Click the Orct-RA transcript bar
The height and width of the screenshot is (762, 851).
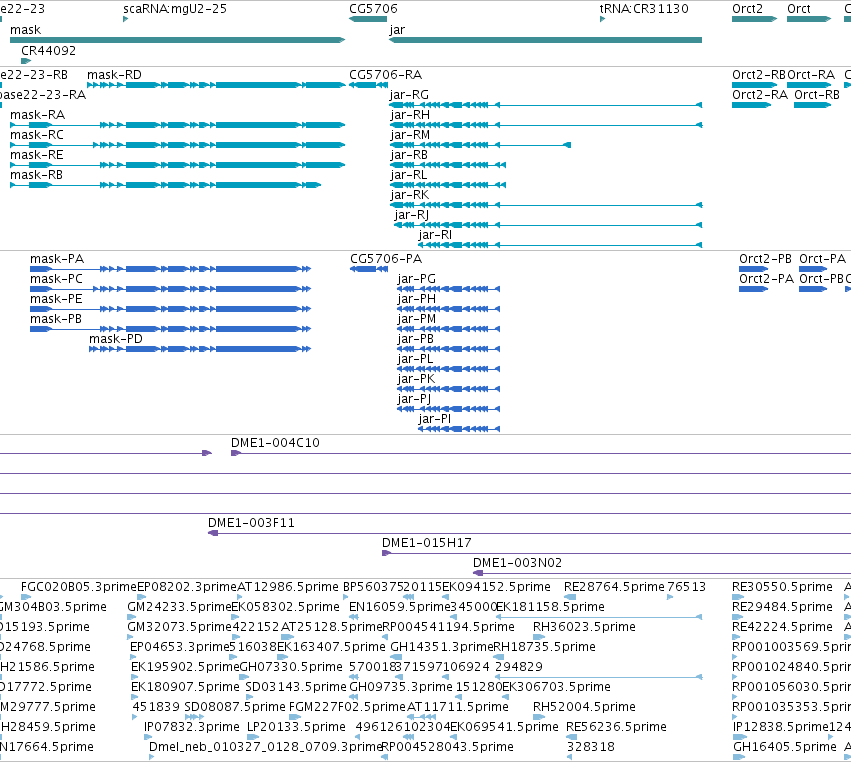tap(809, 85)
